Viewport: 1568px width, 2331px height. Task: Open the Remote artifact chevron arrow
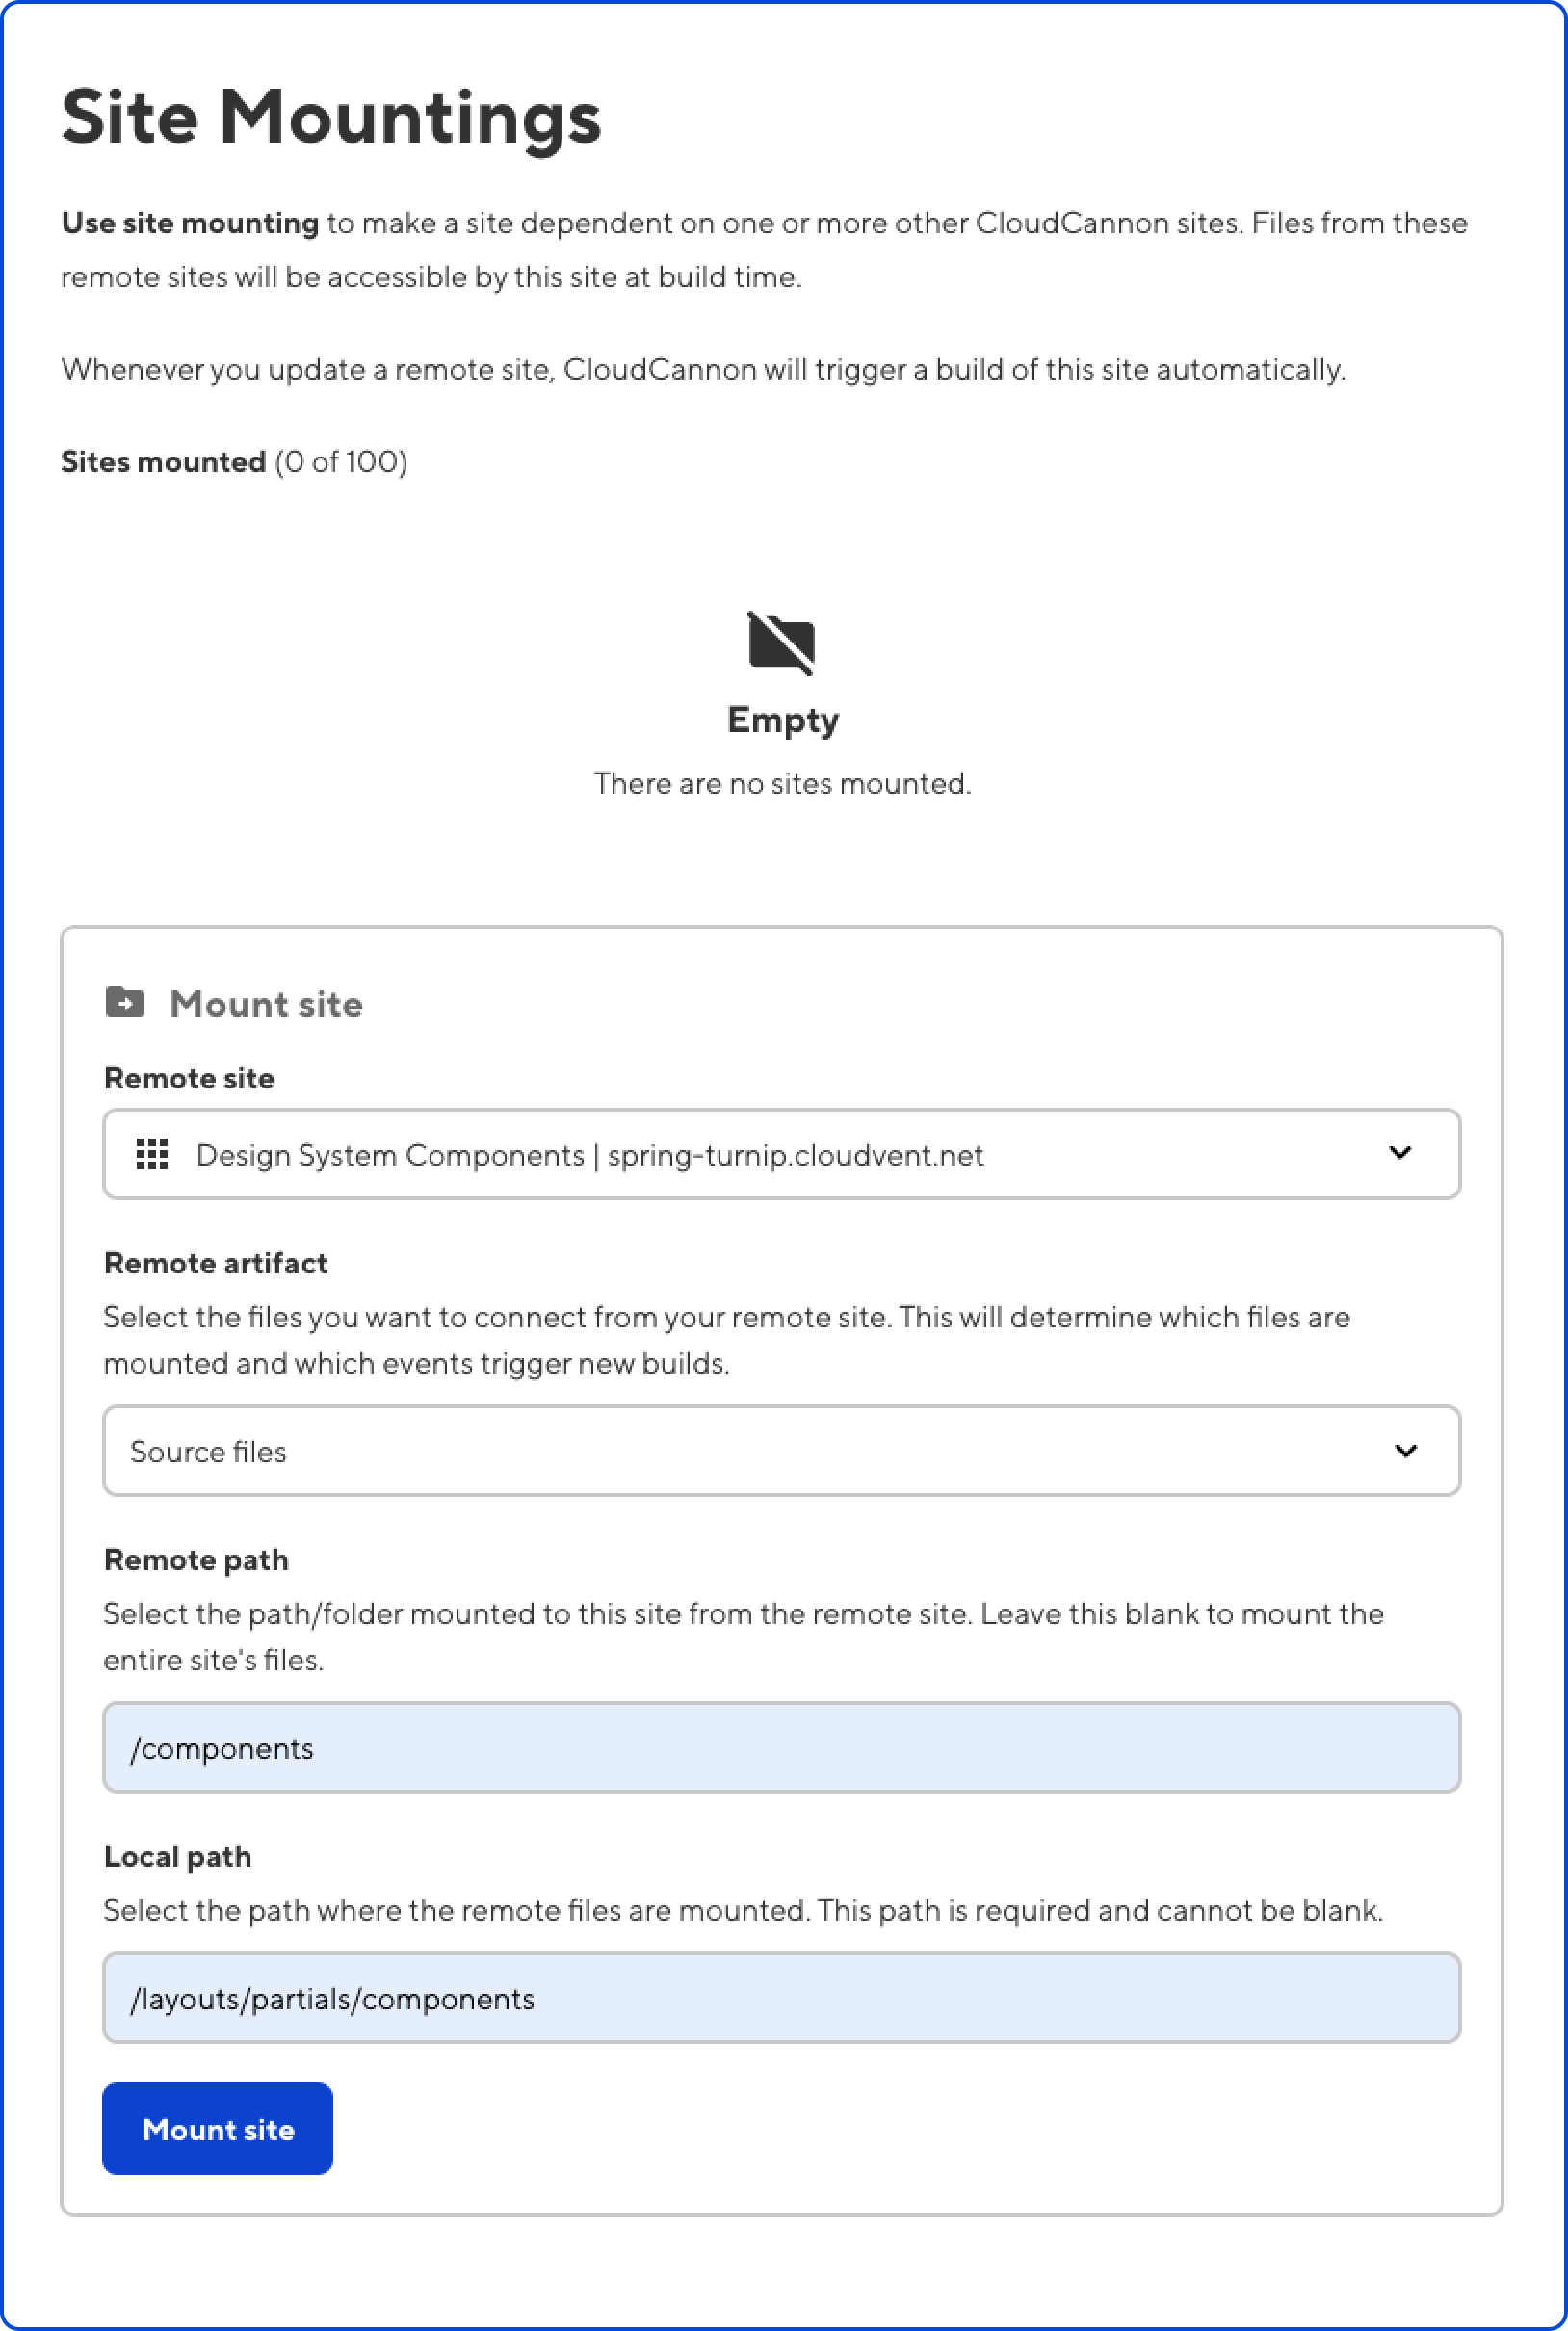(1405, 1451)
